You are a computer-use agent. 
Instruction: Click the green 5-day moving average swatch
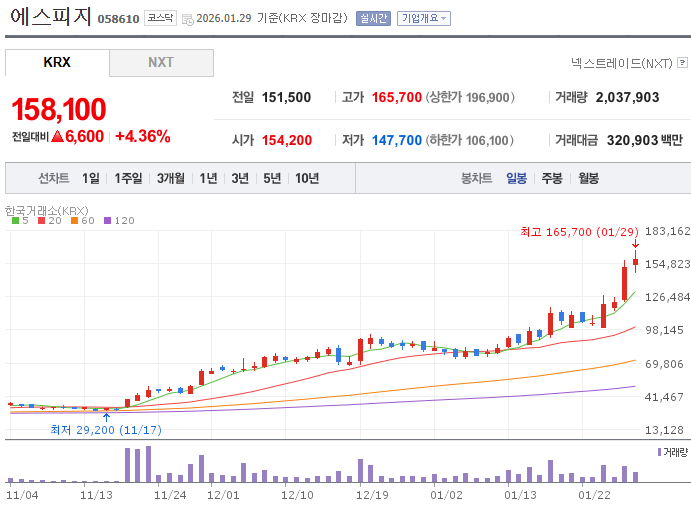15,220
